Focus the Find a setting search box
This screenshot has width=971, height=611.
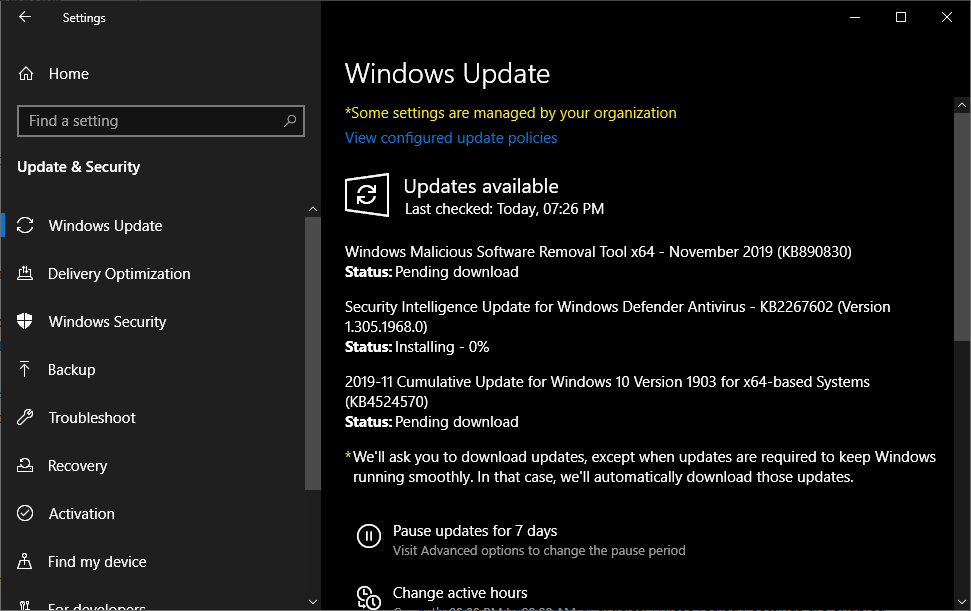coord(161,121)
